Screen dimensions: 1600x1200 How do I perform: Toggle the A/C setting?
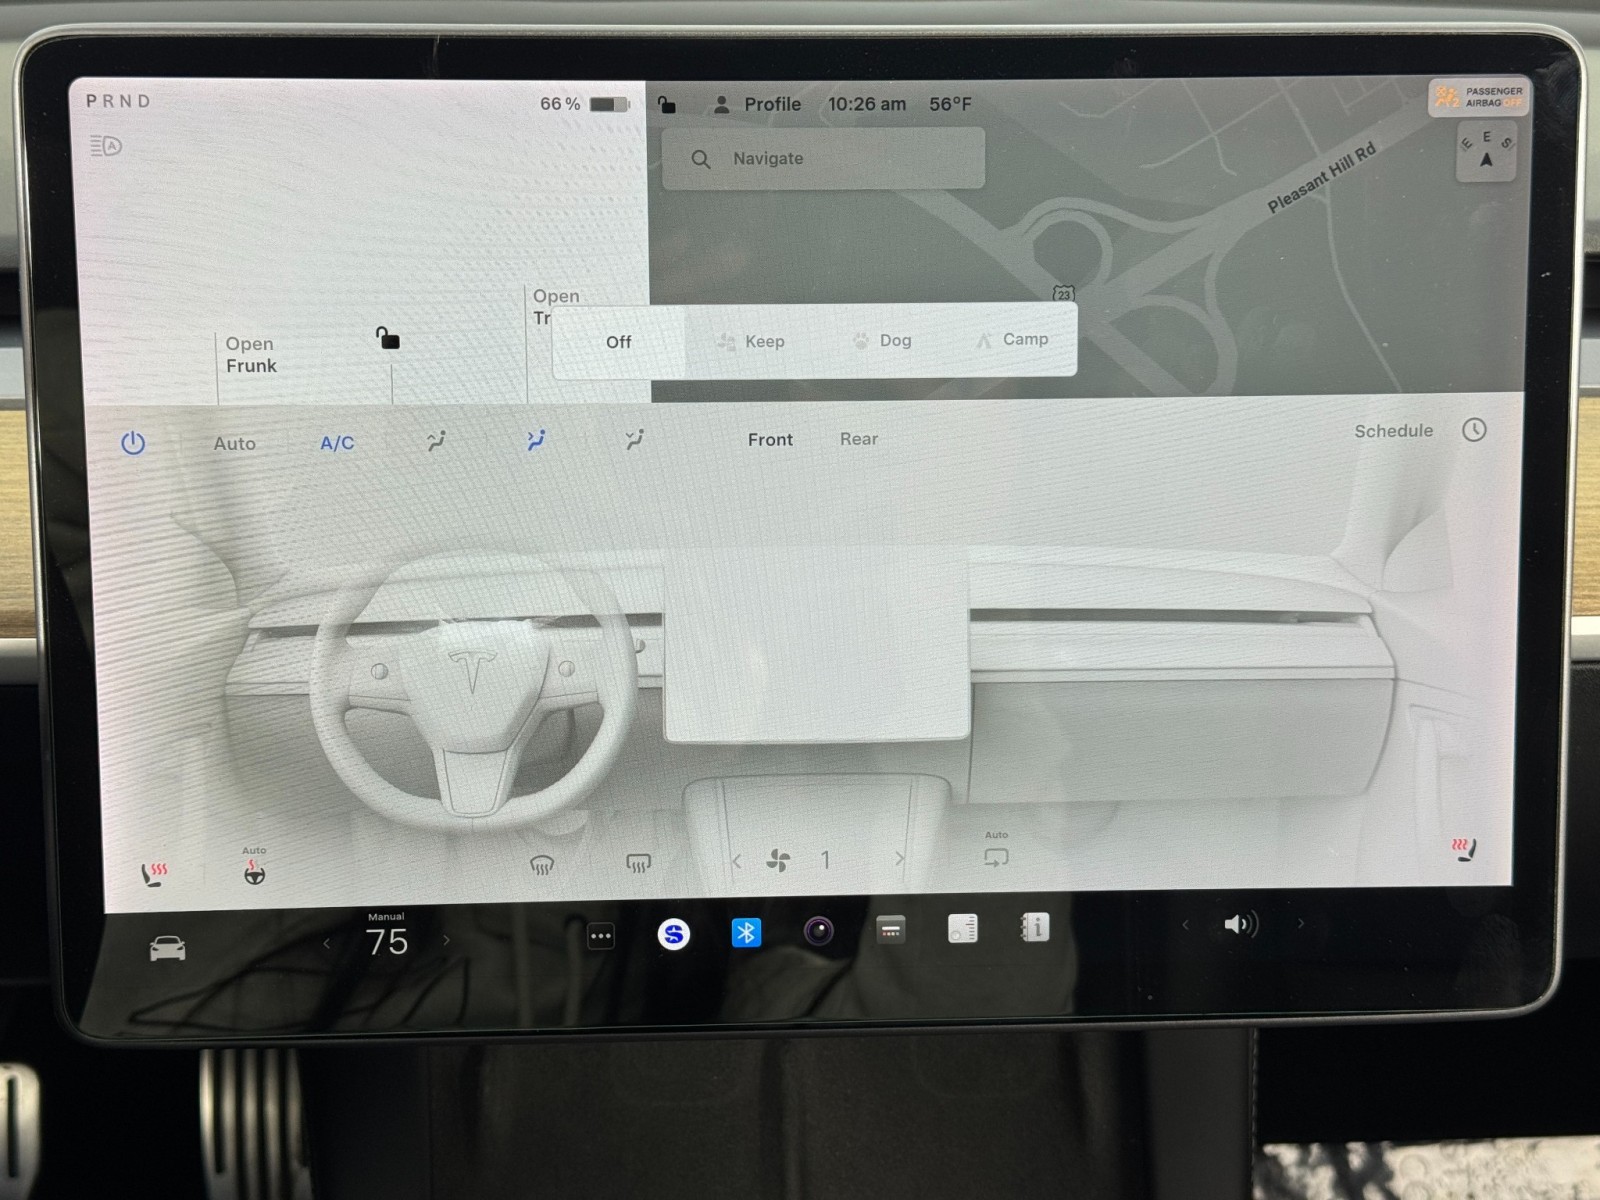click(337, 443)
